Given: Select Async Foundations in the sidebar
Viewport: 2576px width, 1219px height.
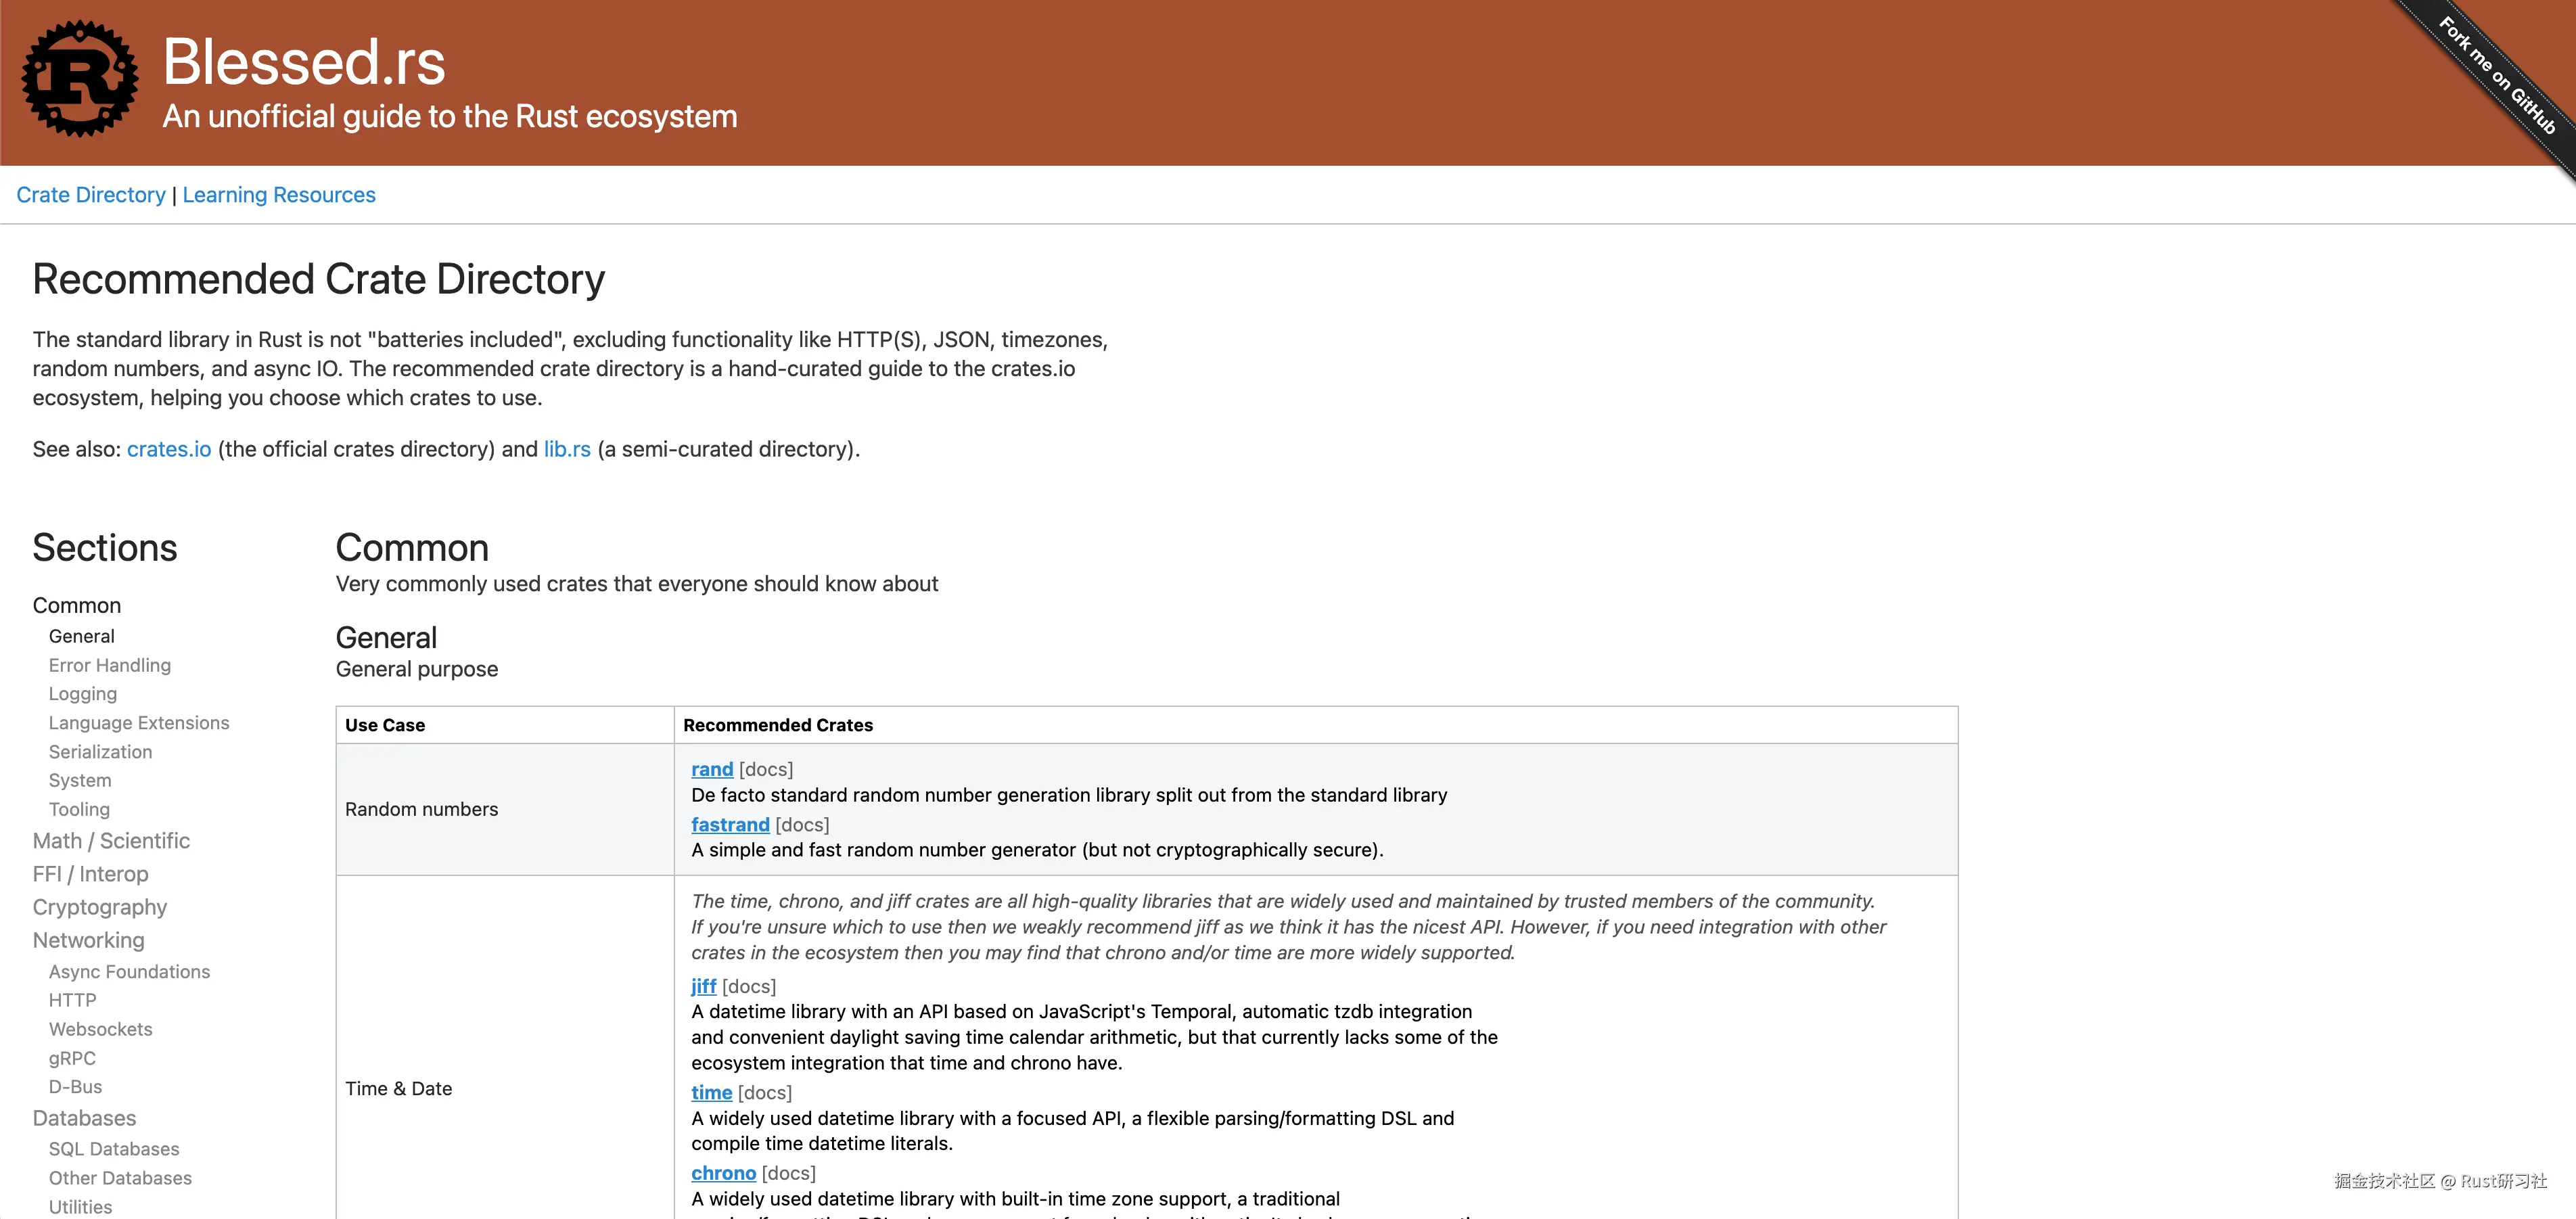Looking at the screenshot, I should 130,972.
